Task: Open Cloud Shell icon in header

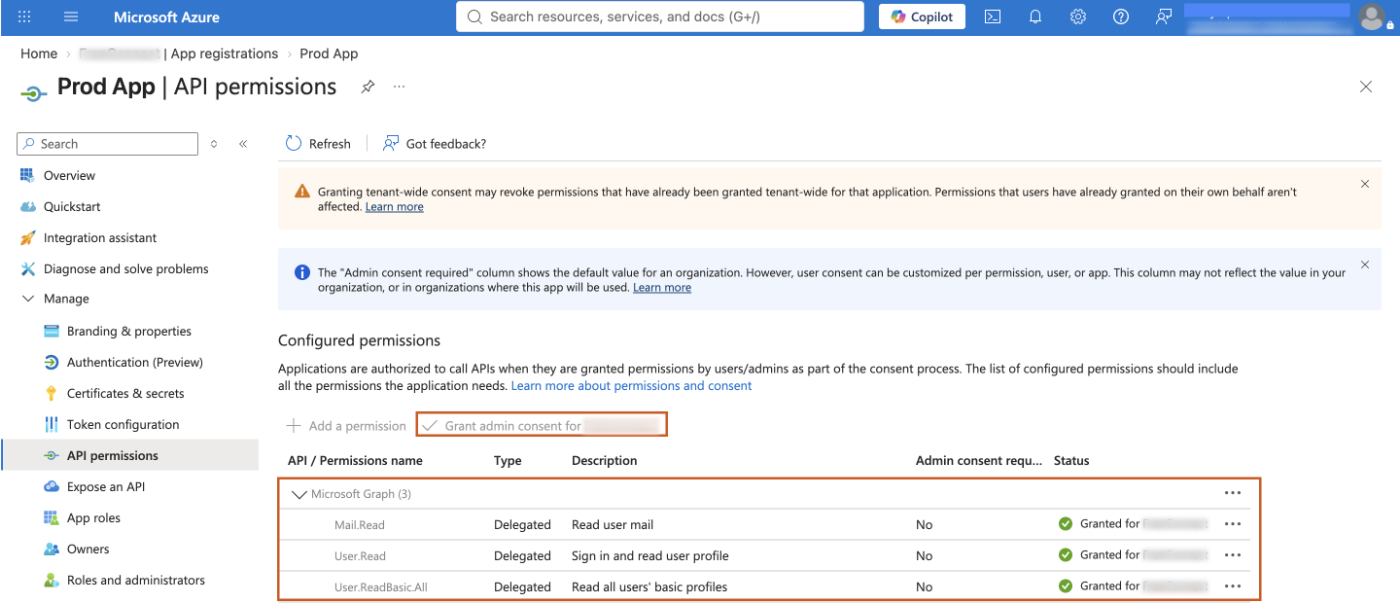Action: 992,17
